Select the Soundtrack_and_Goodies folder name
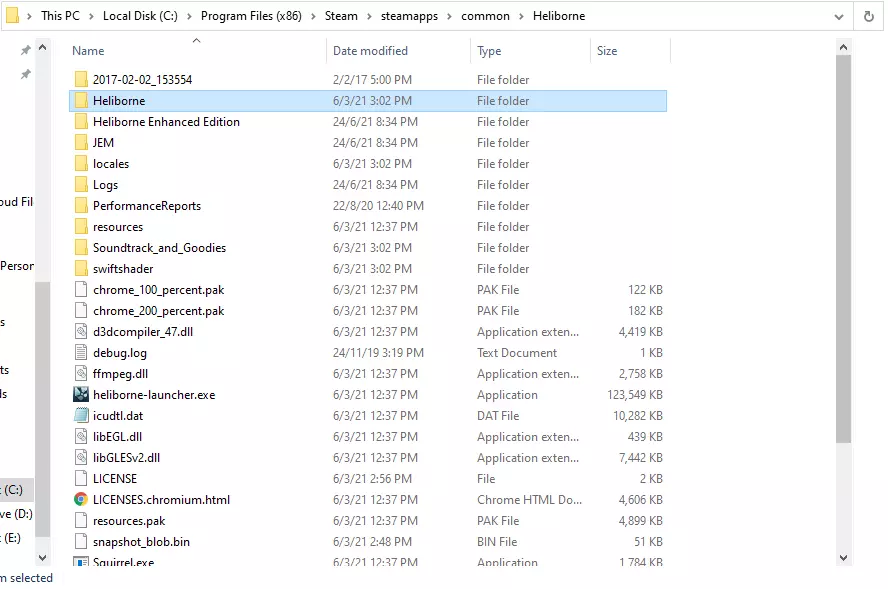Viewport: 888px width, 589px height. point(159,247)
